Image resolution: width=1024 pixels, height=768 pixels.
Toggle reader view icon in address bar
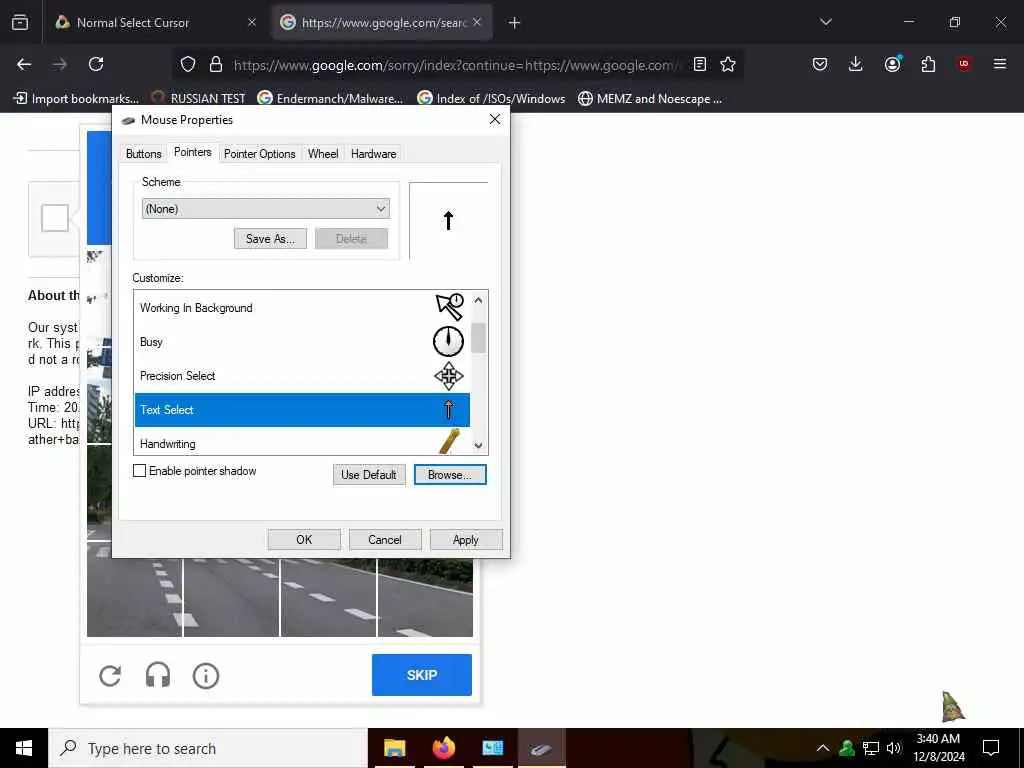point(699,64)
